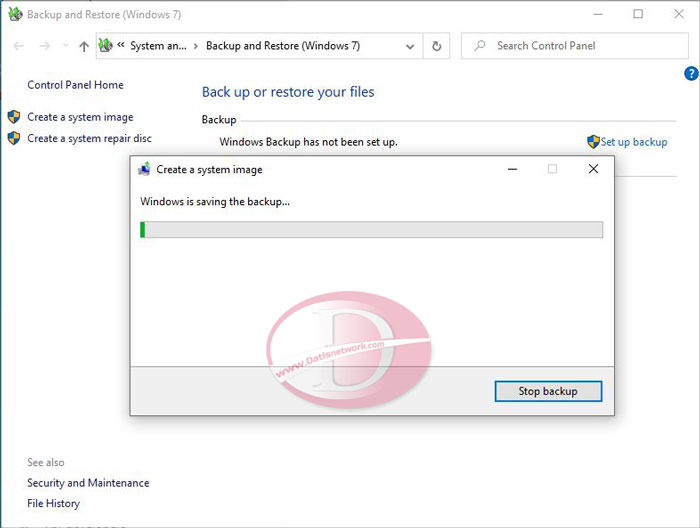Click 'Windows is saving the backup...' text
The width and height of the screenshot is (700, 528).
(215, 202)
